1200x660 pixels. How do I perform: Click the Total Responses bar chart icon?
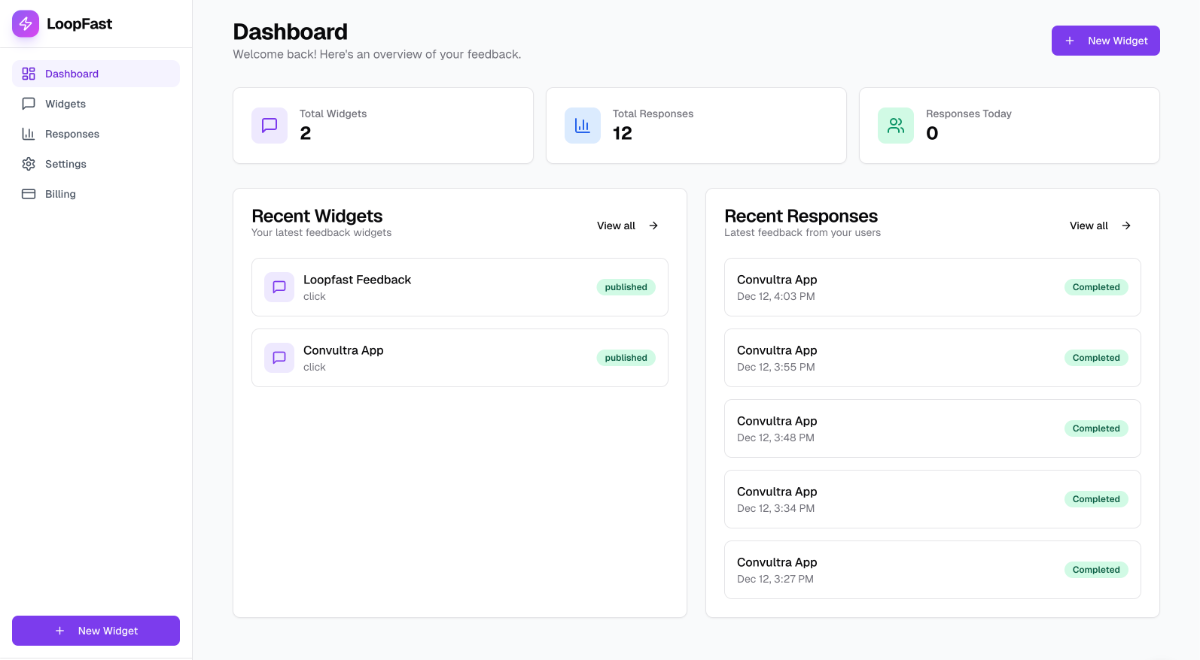point(582,125)
